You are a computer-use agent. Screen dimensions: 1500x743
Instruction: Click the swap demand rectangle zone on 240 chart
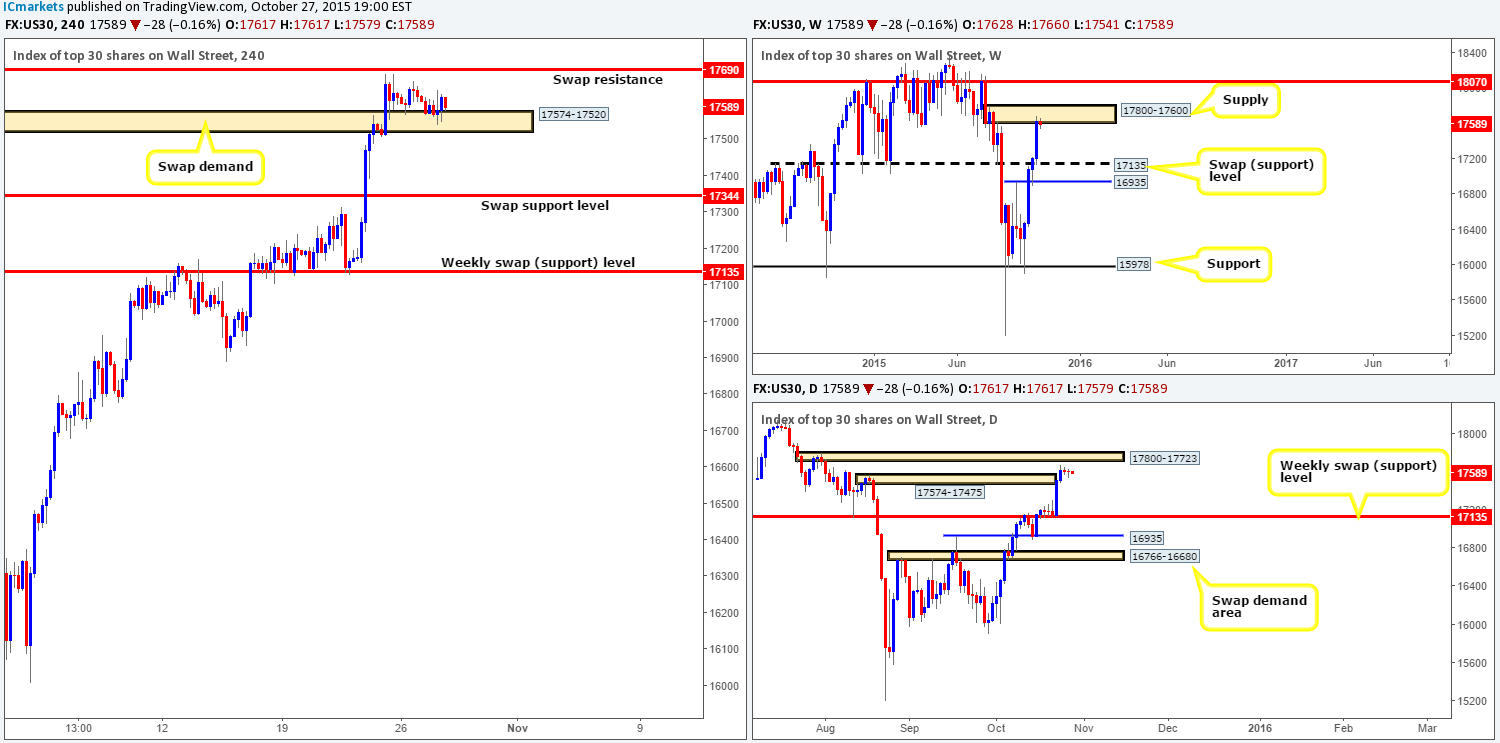268,121
